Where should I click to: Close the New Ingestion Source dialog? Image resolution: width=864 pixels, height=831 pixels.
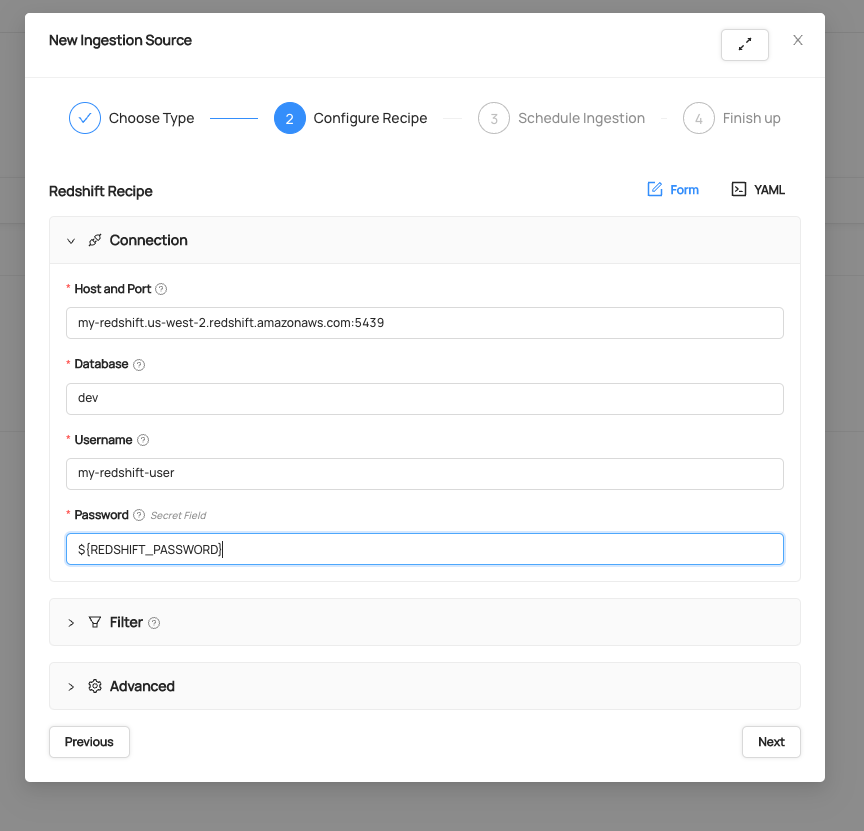797,40
